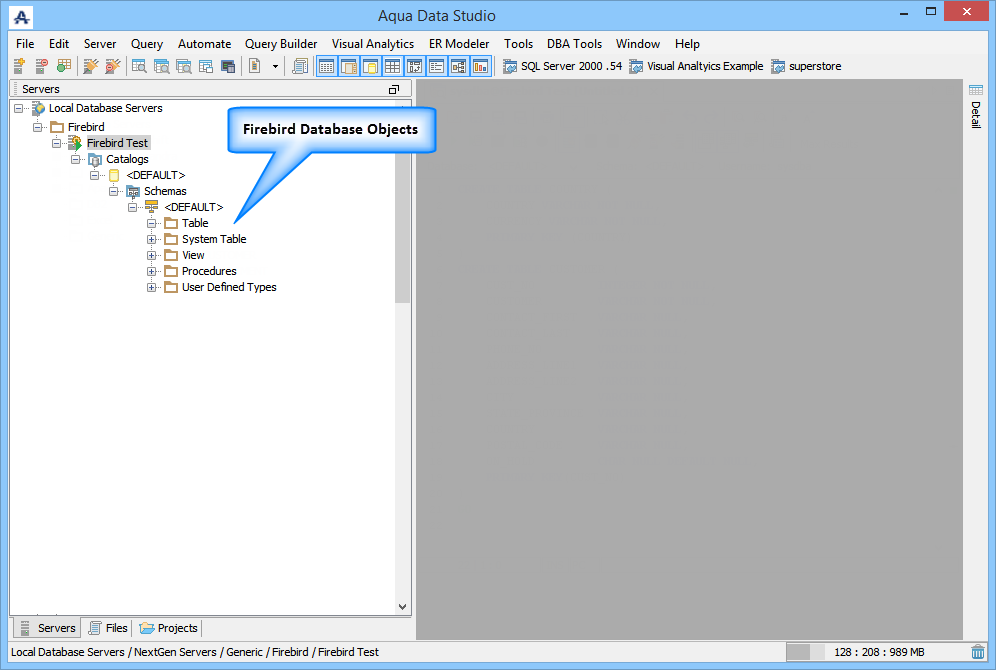Open the Query menu
This screenshot has width=996, height=670.
click(147, 44)
